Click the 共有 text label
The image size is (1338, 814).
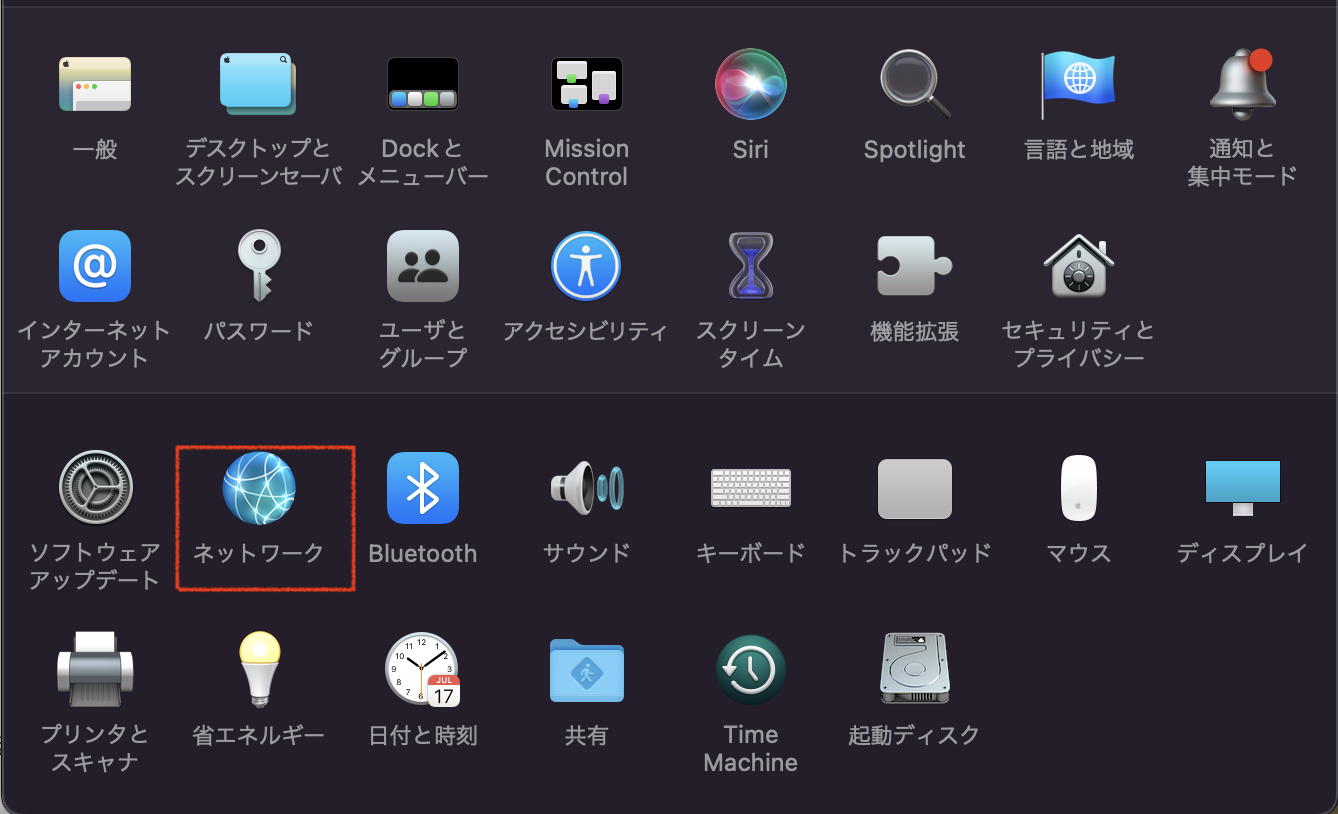(587, 735)
